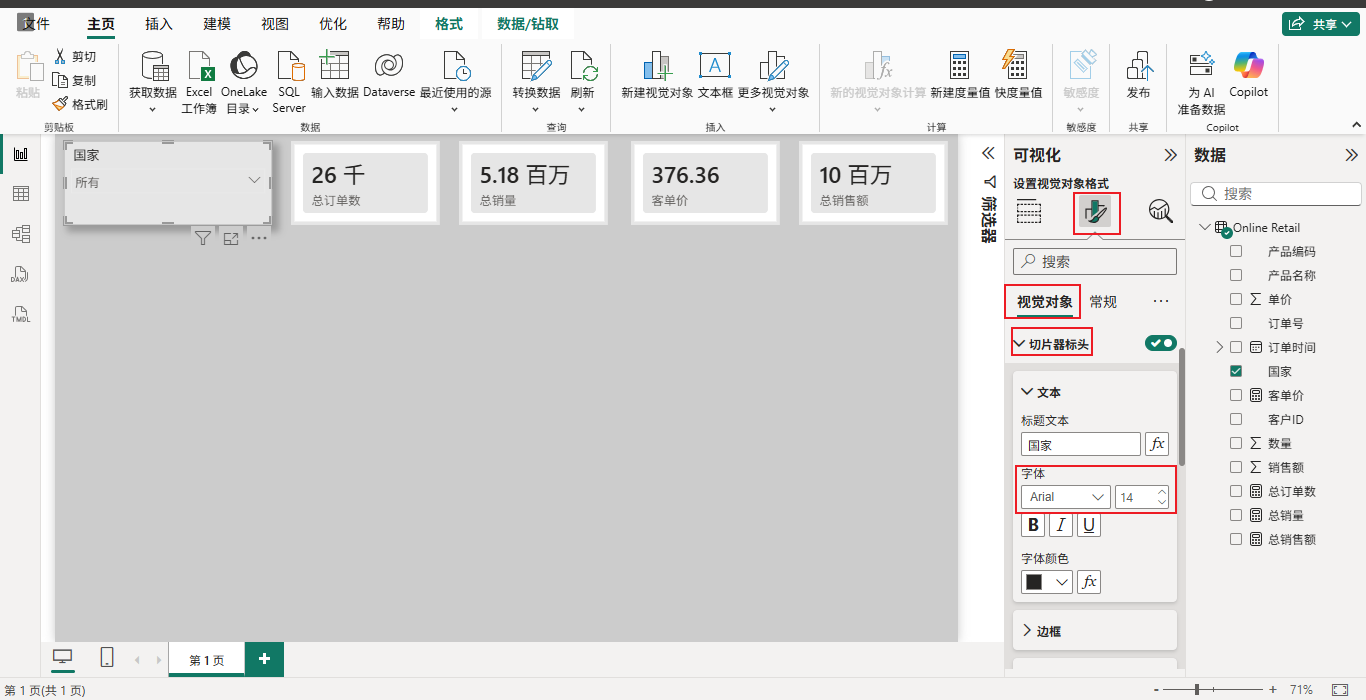Uncheck the 国家 field checkbox
Viewport: 1366px width, 700px height.
click(x=1236, y=371)
